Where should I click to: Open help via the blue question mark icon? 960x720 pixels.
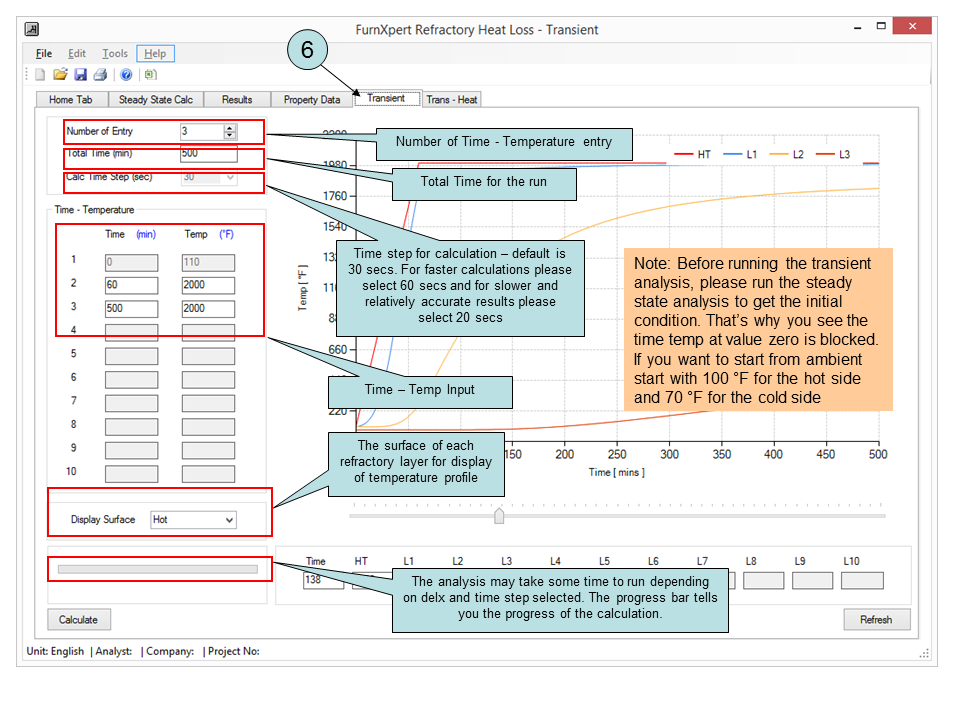[126, 75]
